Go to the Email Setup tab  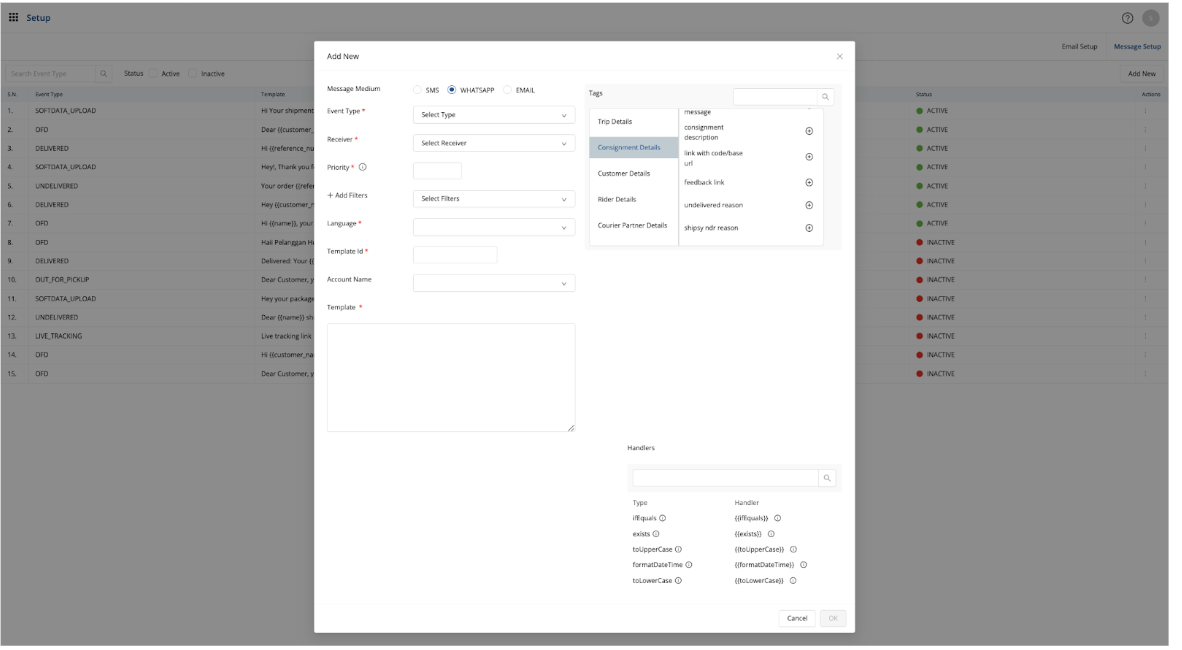1079,47
